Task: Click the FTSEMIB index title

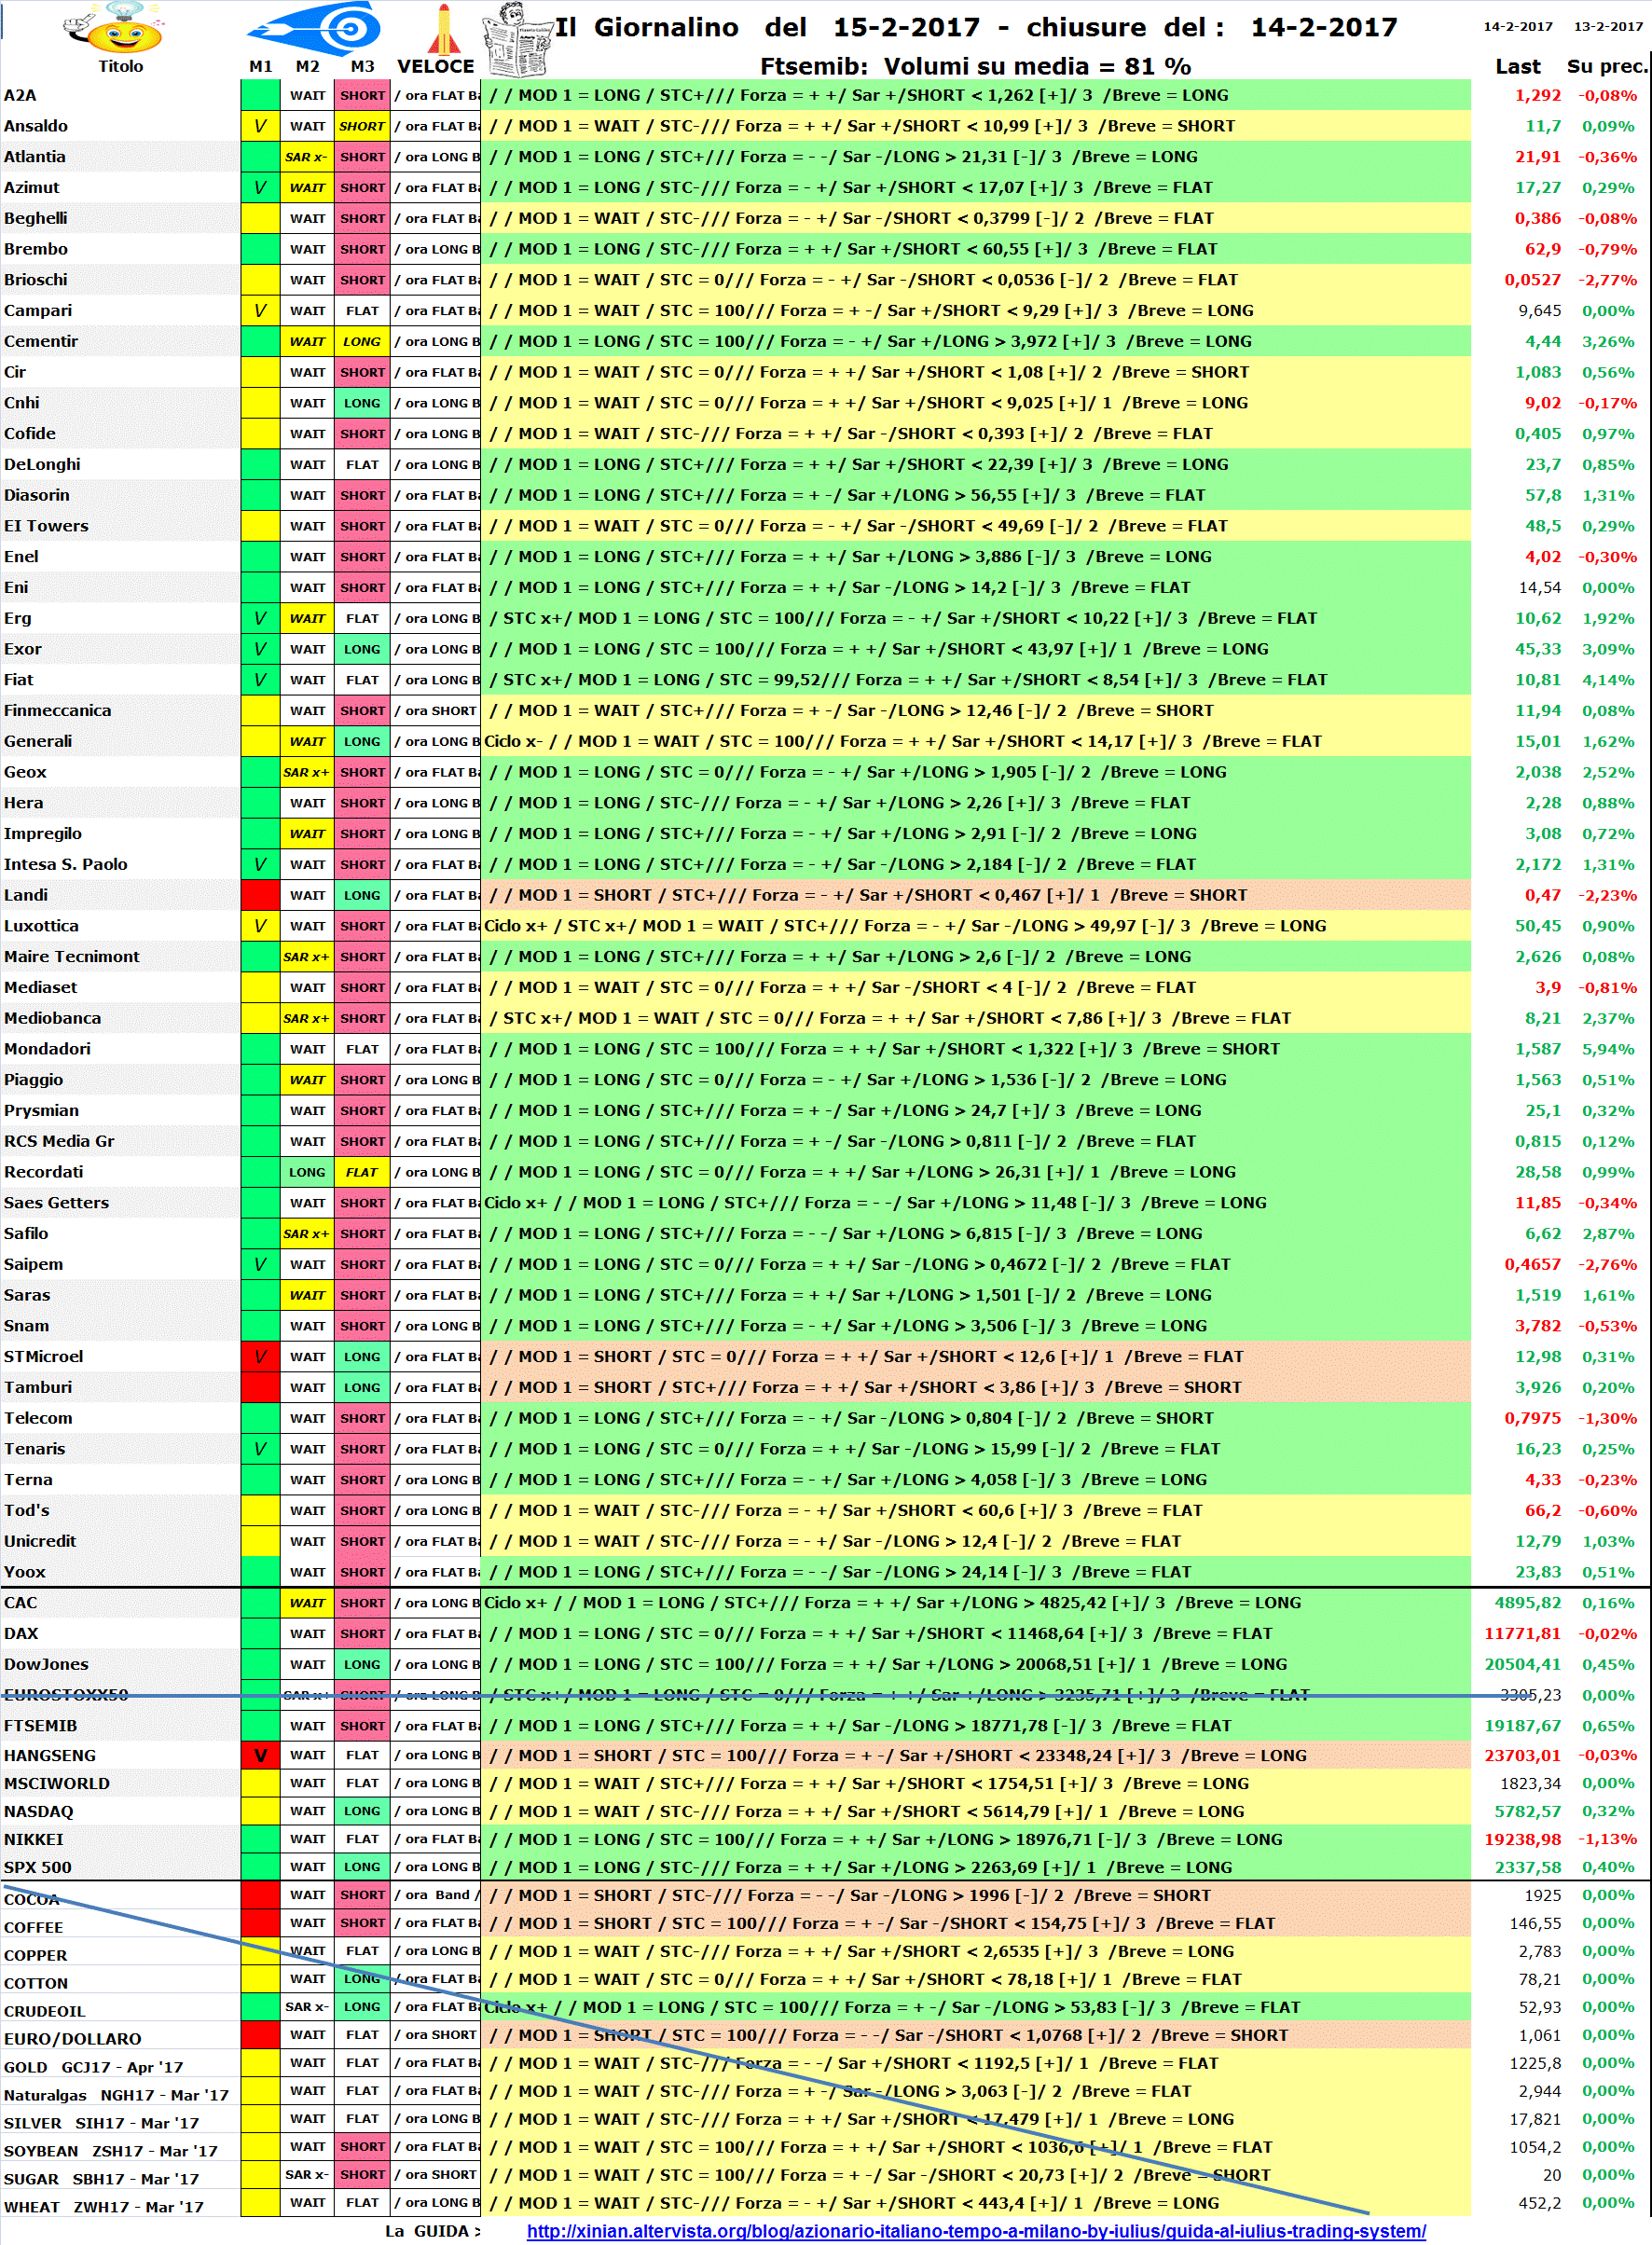Action: point(40,1725)
